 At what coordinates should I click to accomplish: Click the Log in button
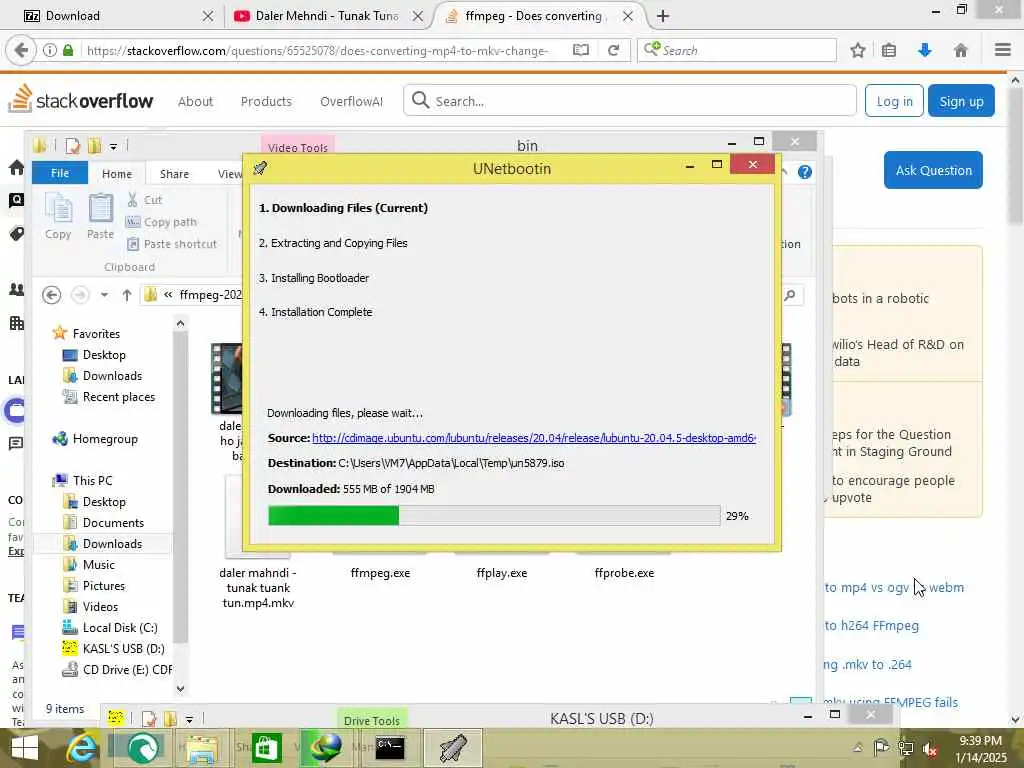[894, 101]
